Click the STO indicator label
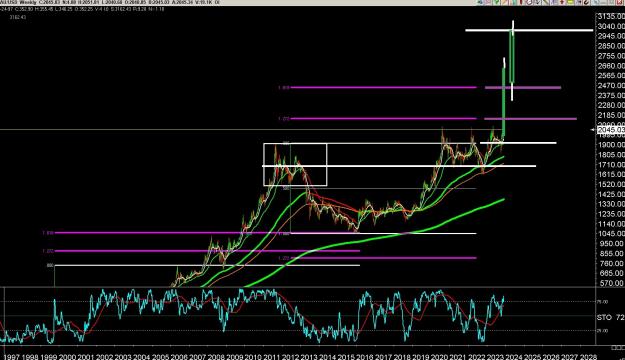 [x=604, y=317]
